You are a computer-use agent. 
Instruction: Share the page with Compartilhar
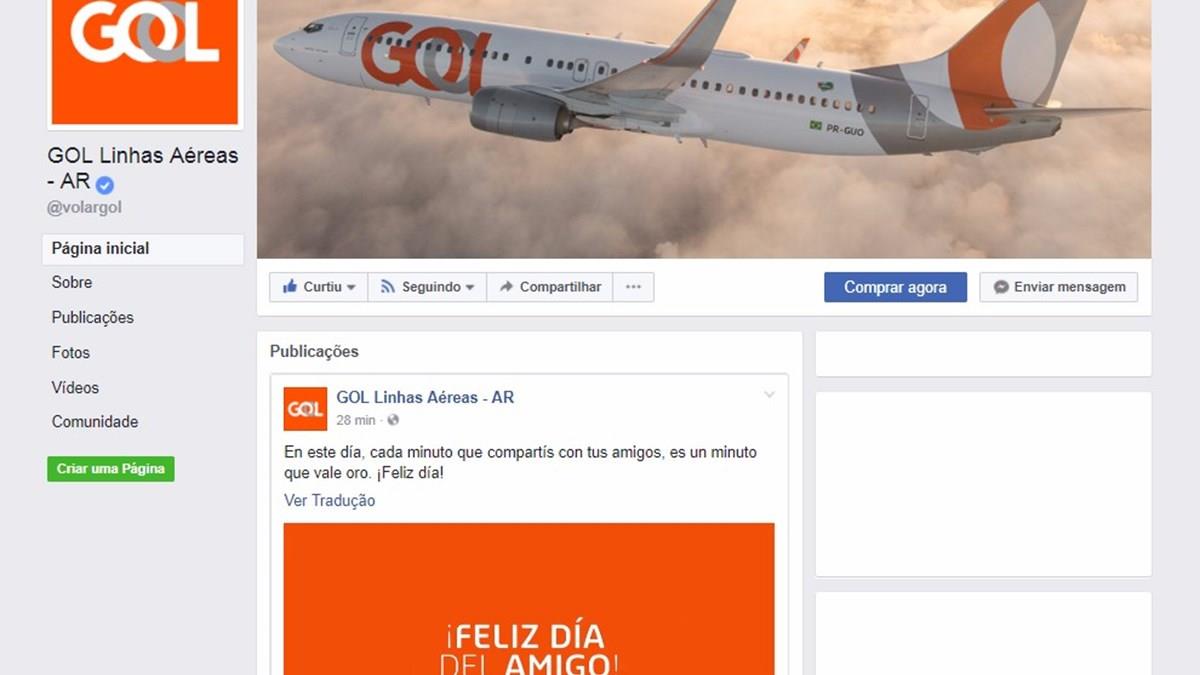click(550, 287)
